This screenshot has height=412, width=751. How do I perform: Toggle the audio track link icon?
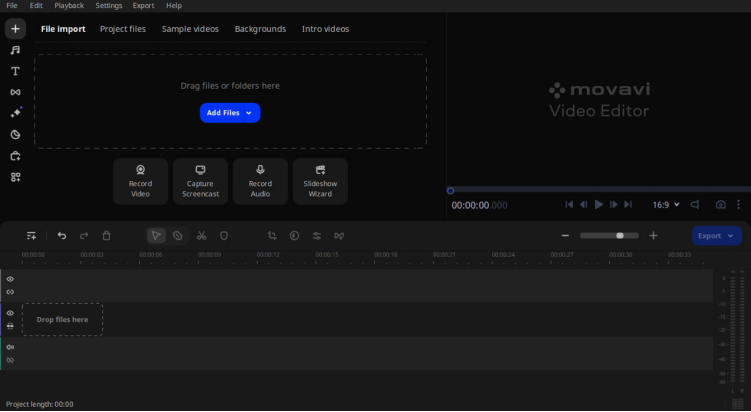(x=10, y=360)
